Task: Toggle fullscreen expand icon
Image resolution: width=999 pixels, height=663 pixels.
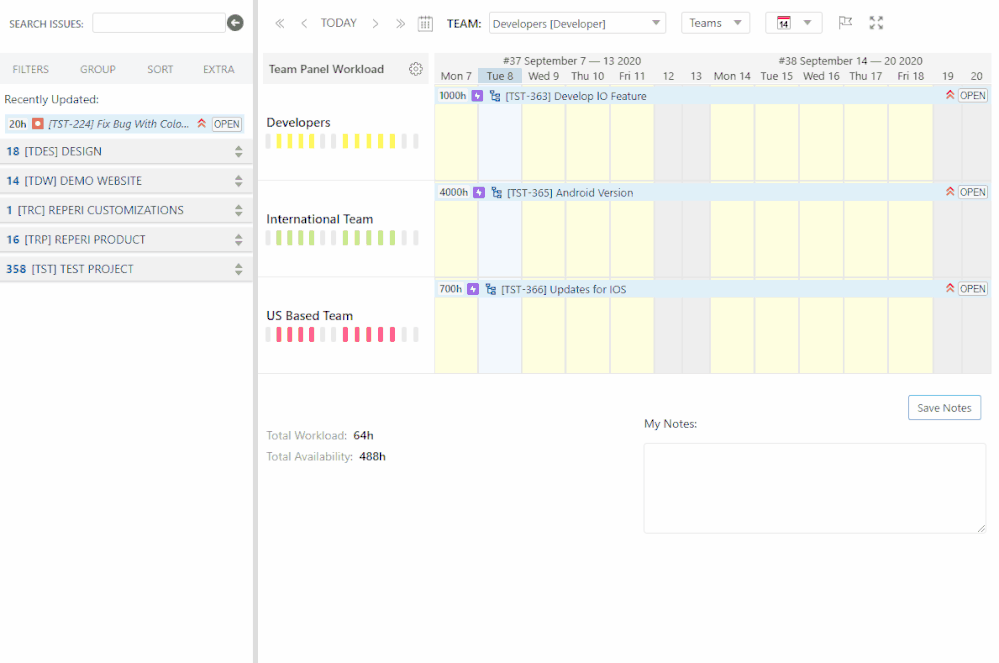Action: point(876,23)
